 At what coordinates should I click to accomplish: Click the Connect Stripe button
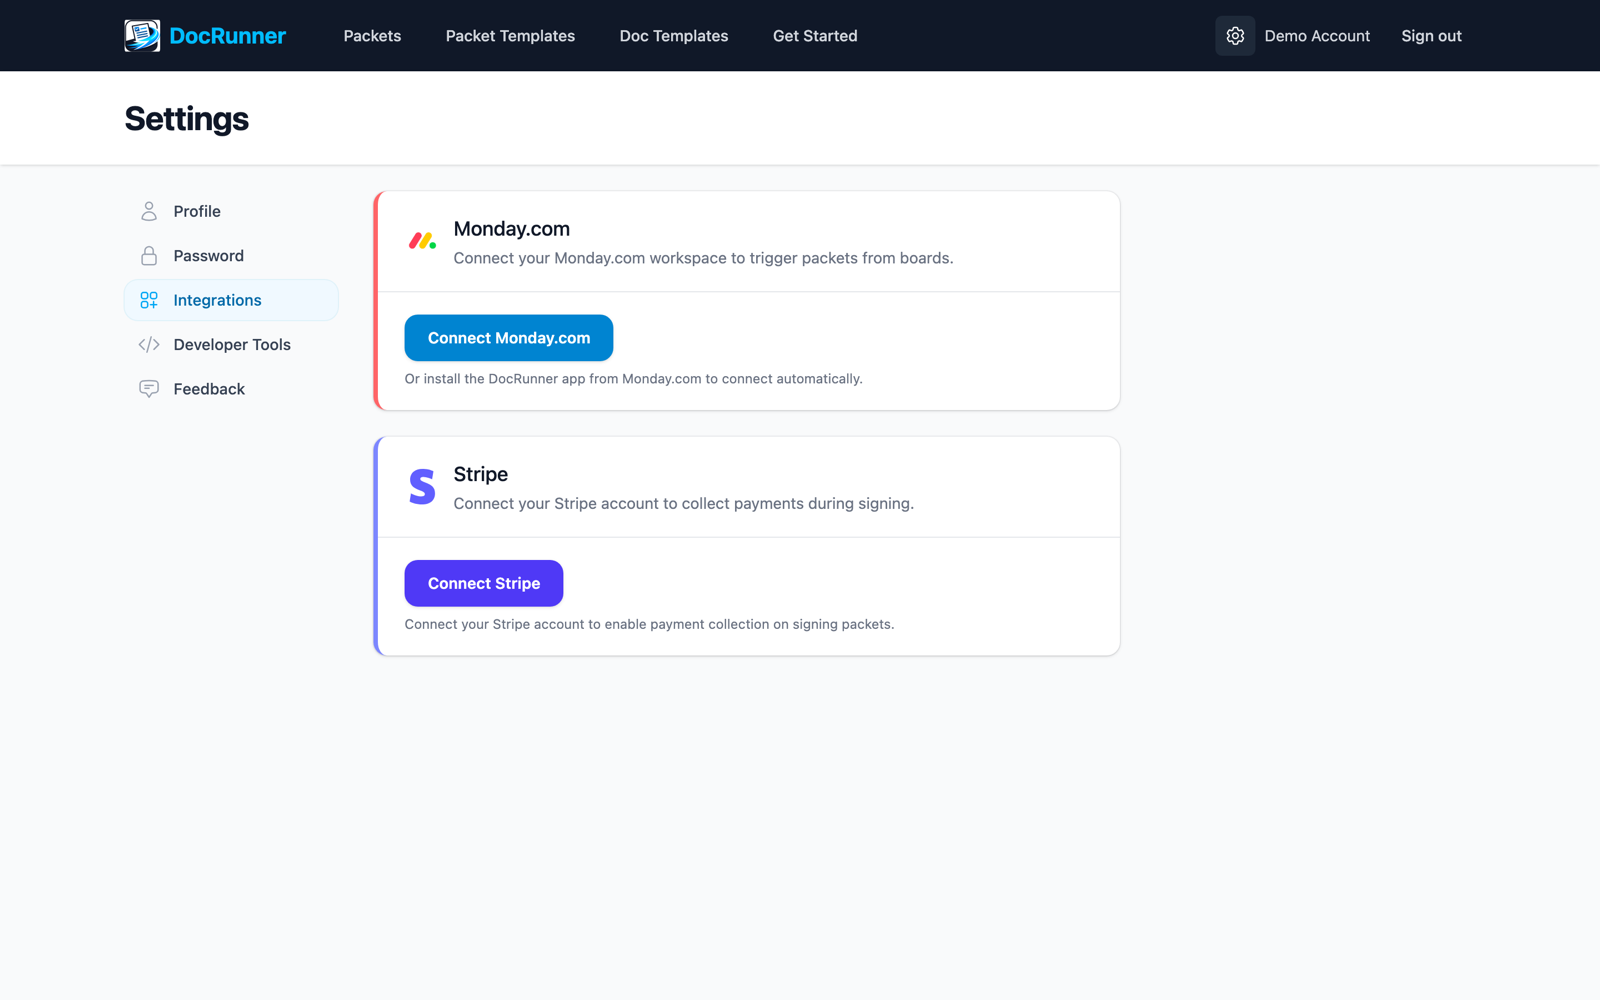coord(484,583)
